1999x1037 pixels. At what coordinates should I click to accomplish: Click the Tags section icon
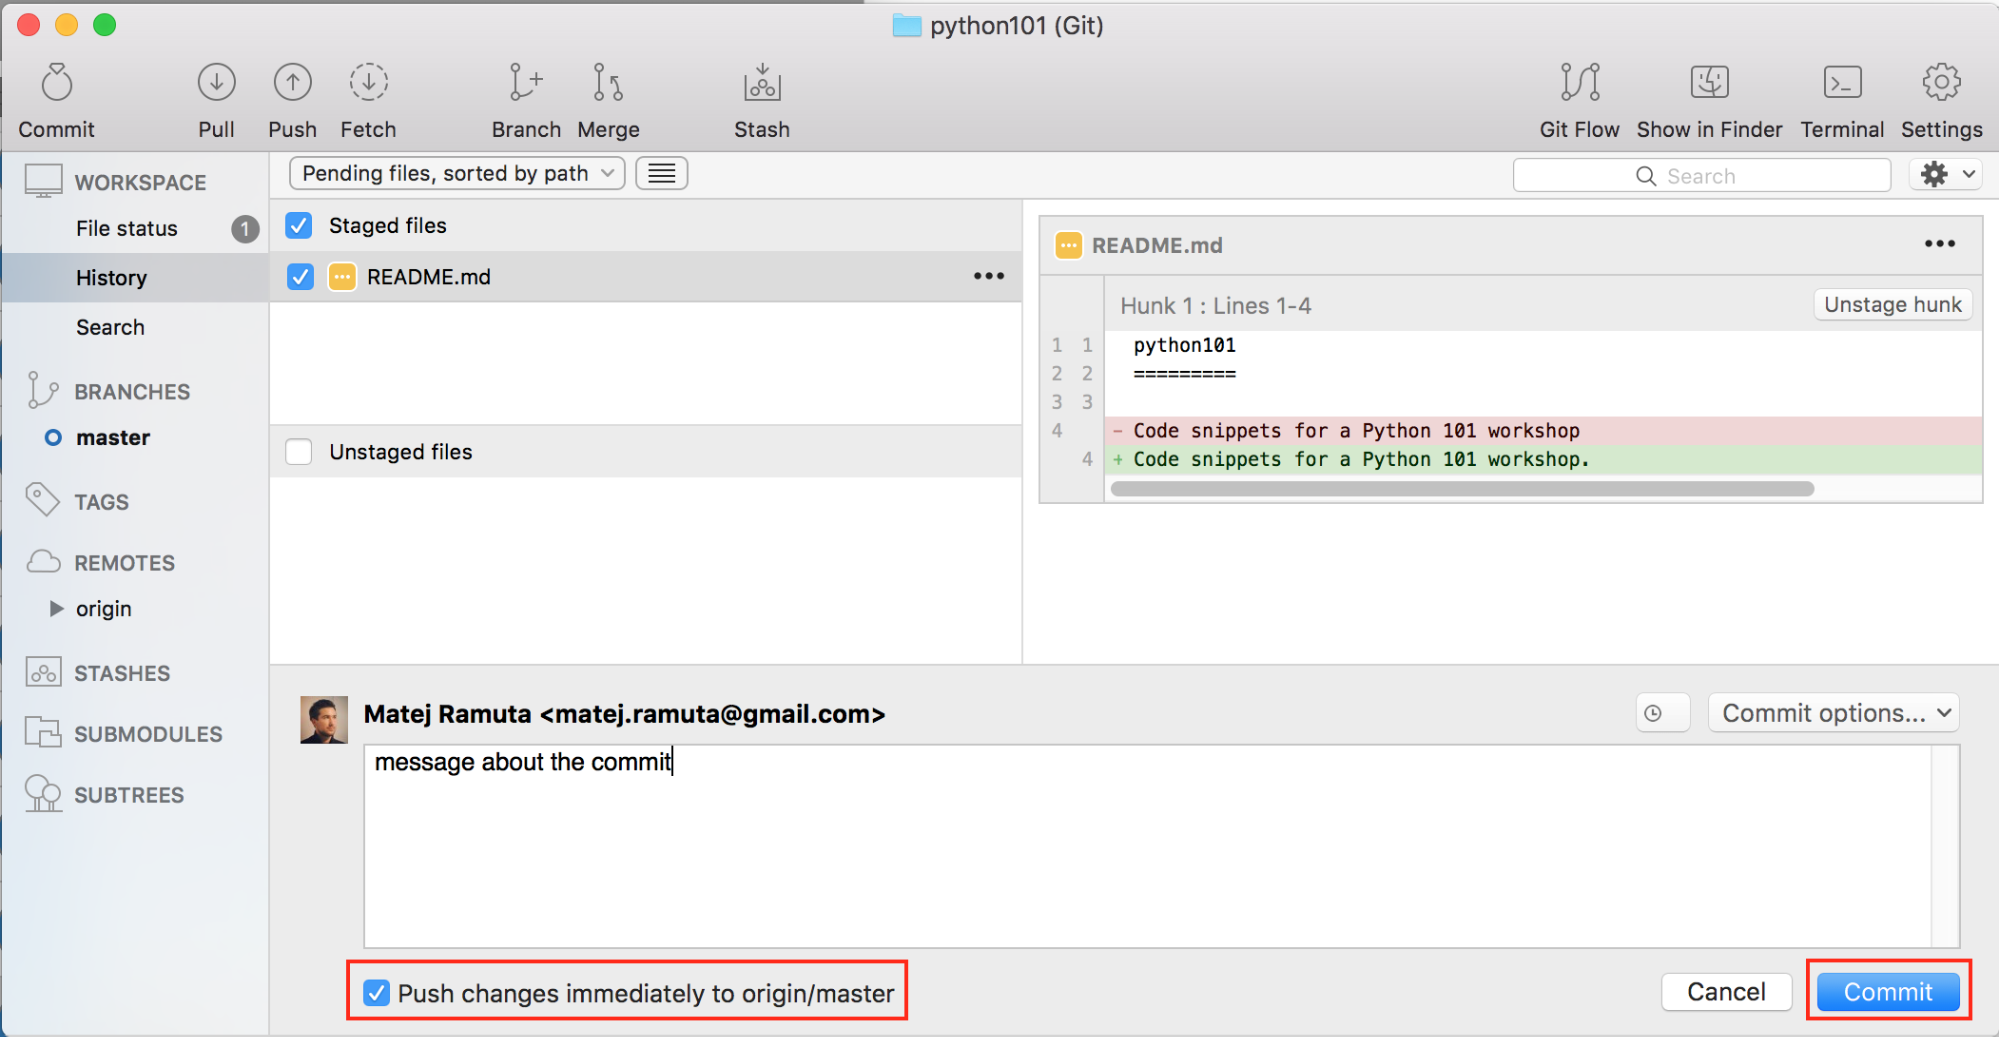click(42, 500)
